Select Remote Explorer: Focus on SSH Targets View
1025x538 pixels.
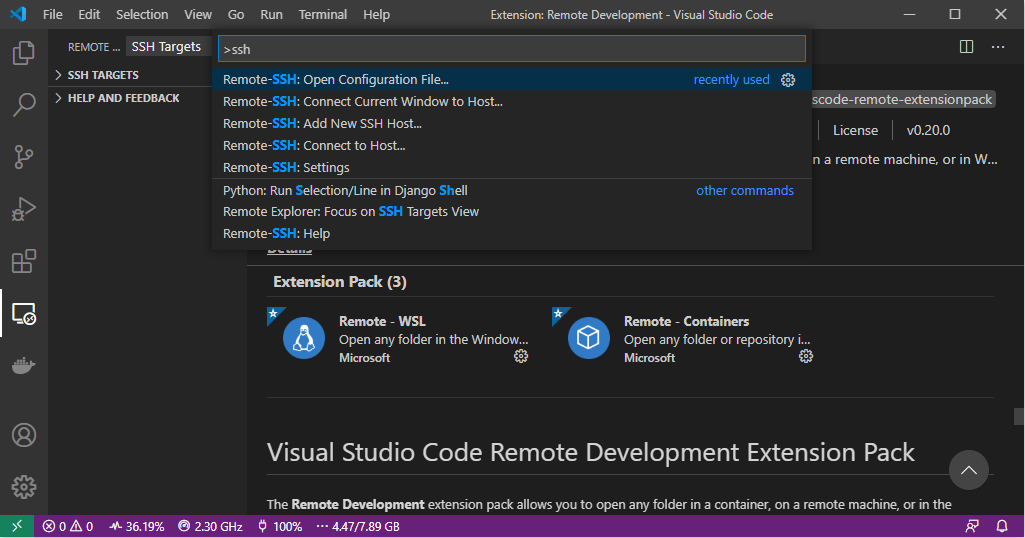click(x=511, y=212)
